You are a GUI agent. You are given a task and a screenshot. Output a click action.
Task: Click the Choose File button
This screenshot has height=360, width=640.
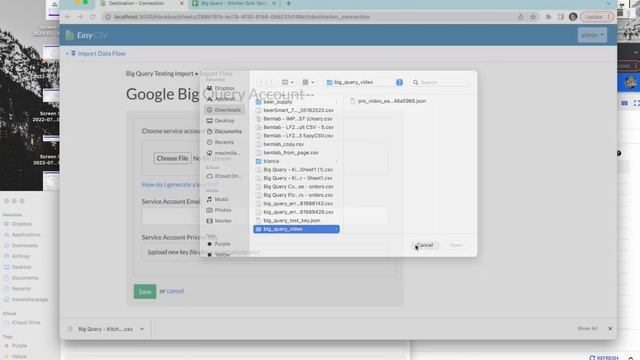(x=172, y=158)
